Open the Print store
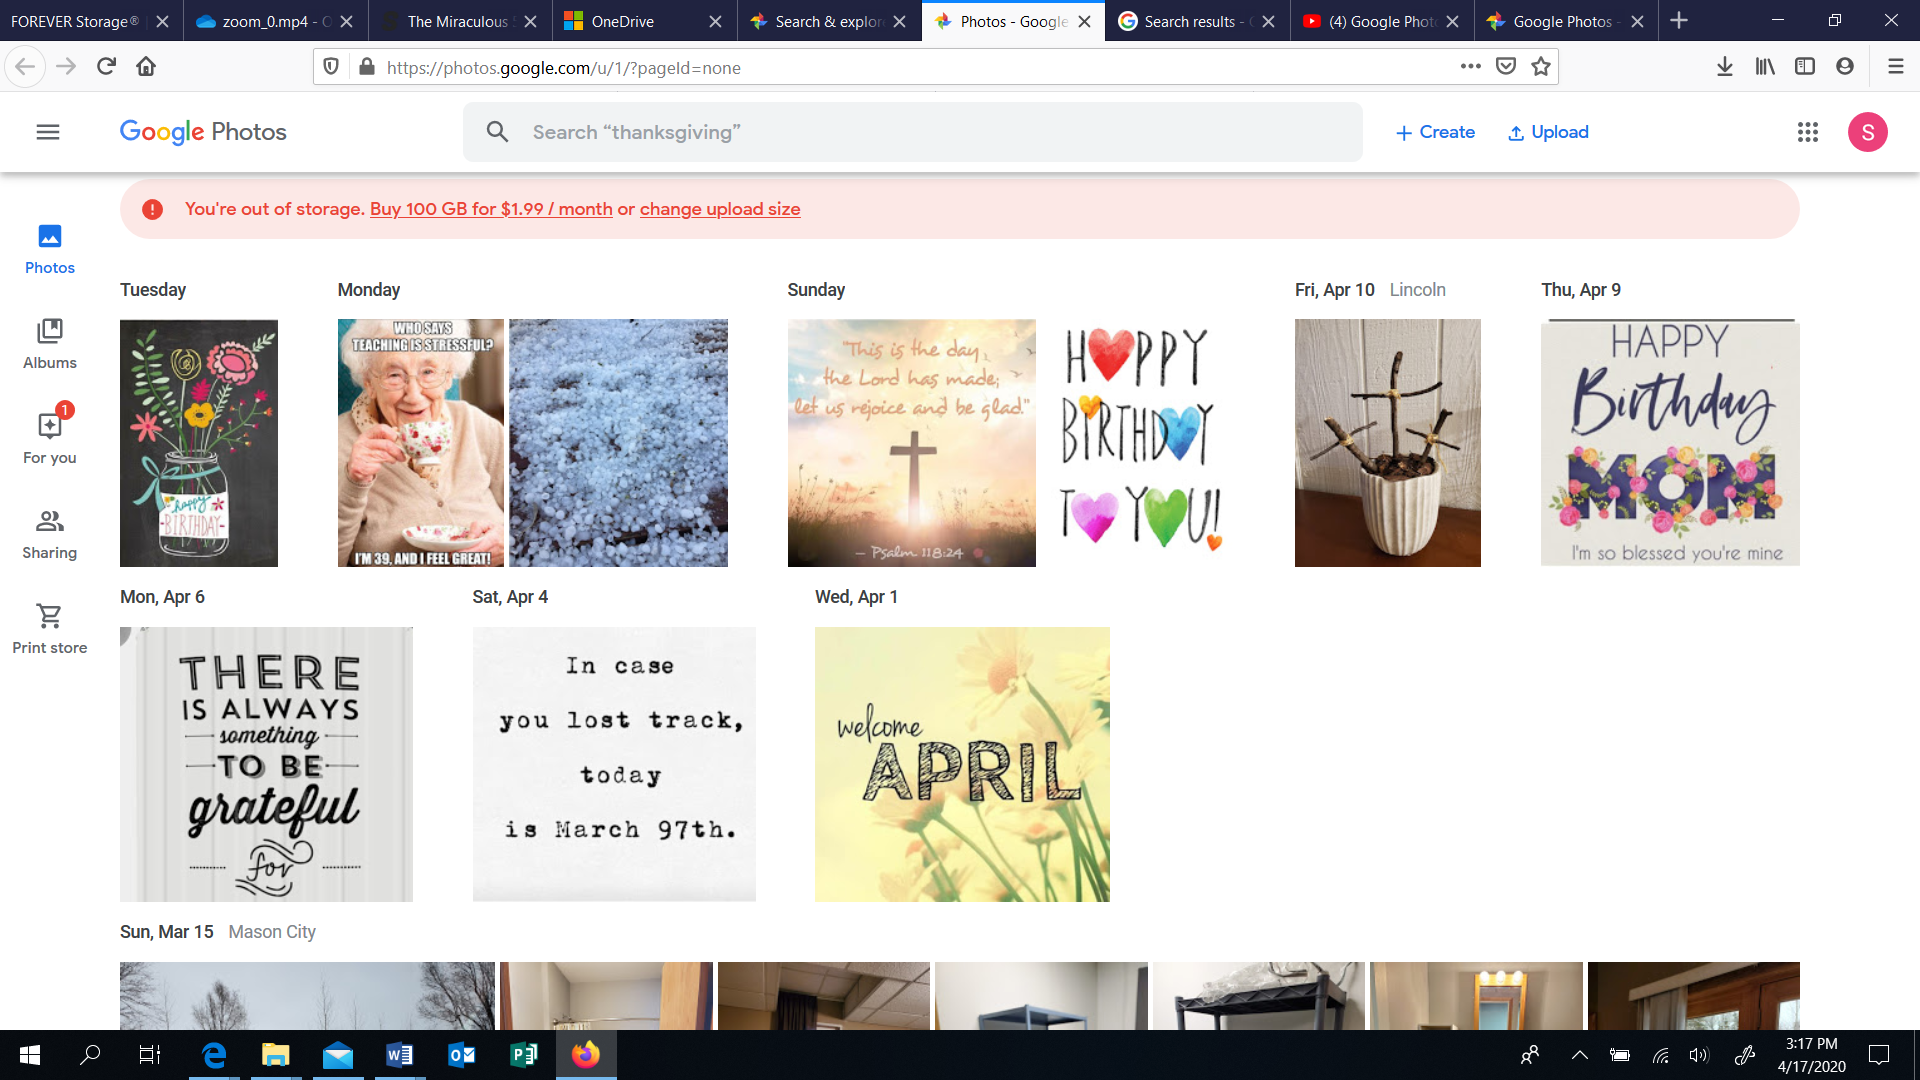 click(x=49, y=629)
